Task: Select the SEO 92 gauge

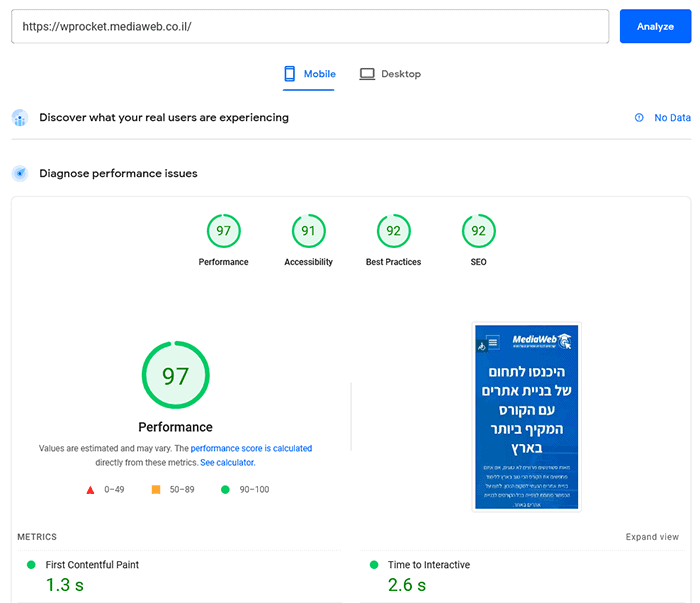Action: coord(479,231)
